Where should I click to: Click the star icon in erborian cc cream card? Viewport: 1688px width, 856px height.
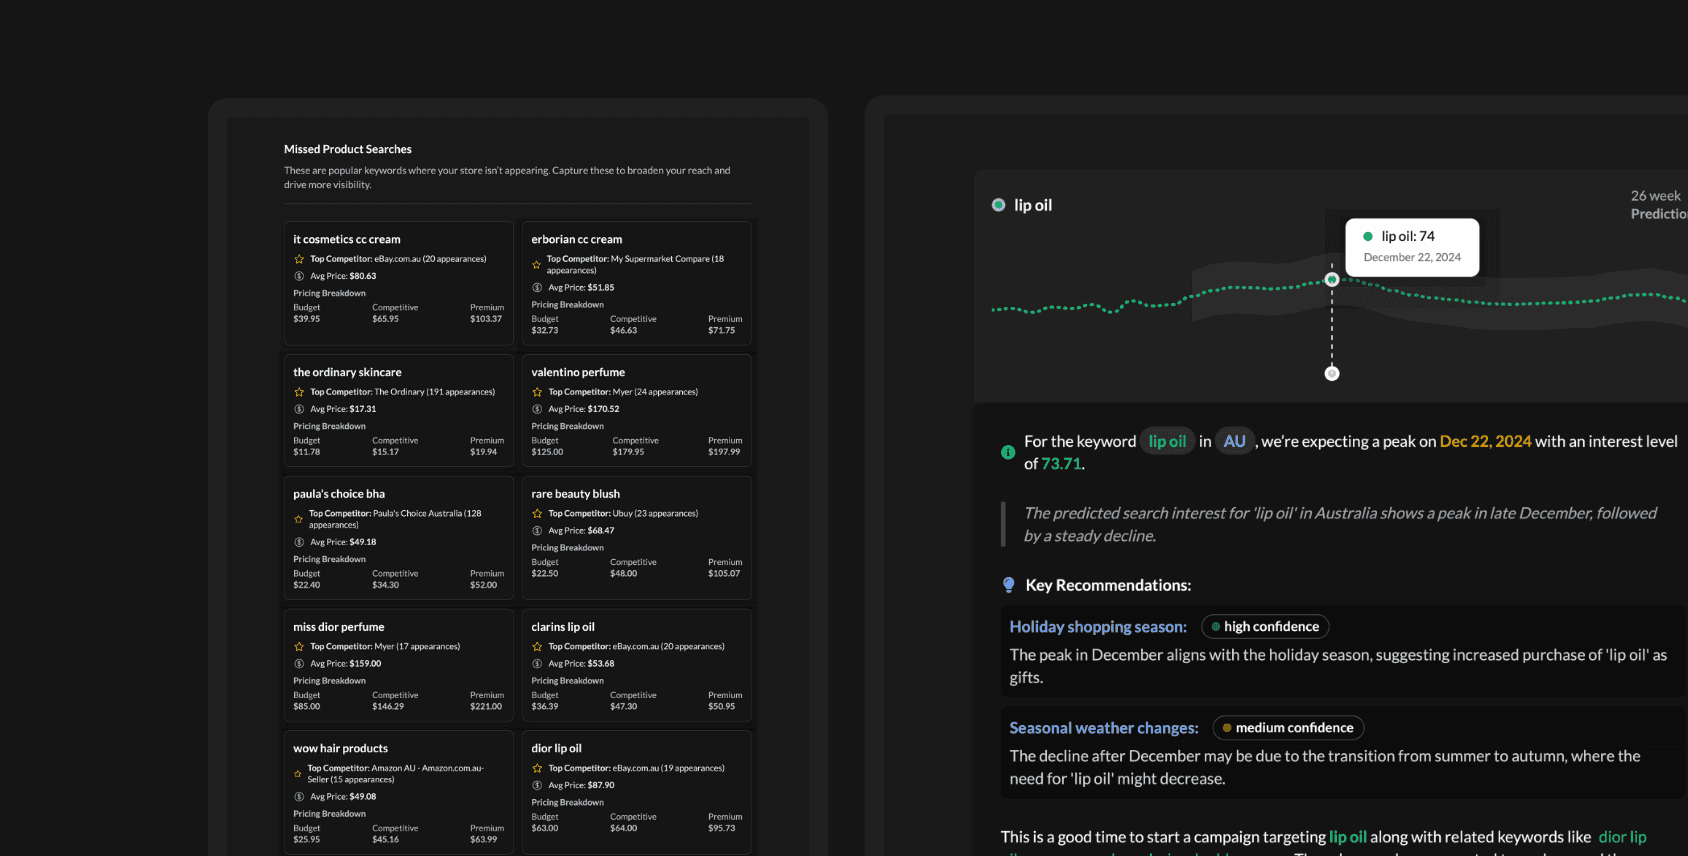click(x=536, y=265)
